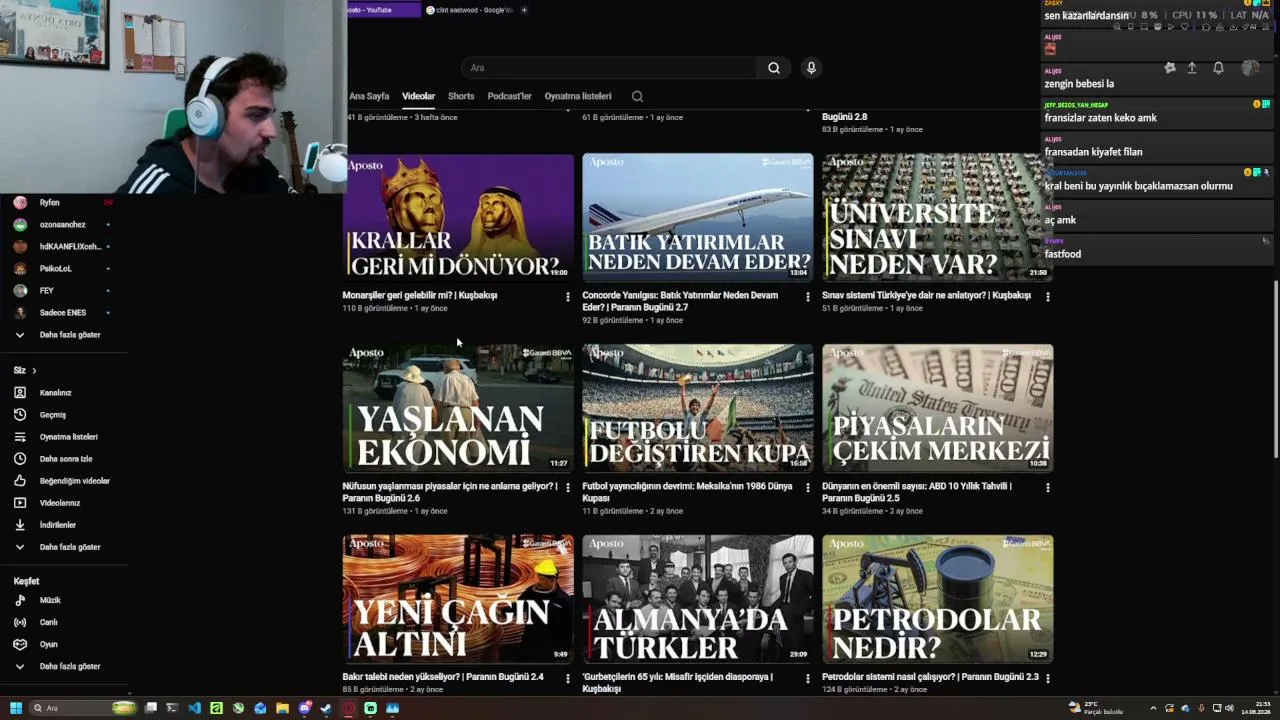Open the Terminal taskbar icon
Screen dimensions: 1280x720
pos(172,708)
